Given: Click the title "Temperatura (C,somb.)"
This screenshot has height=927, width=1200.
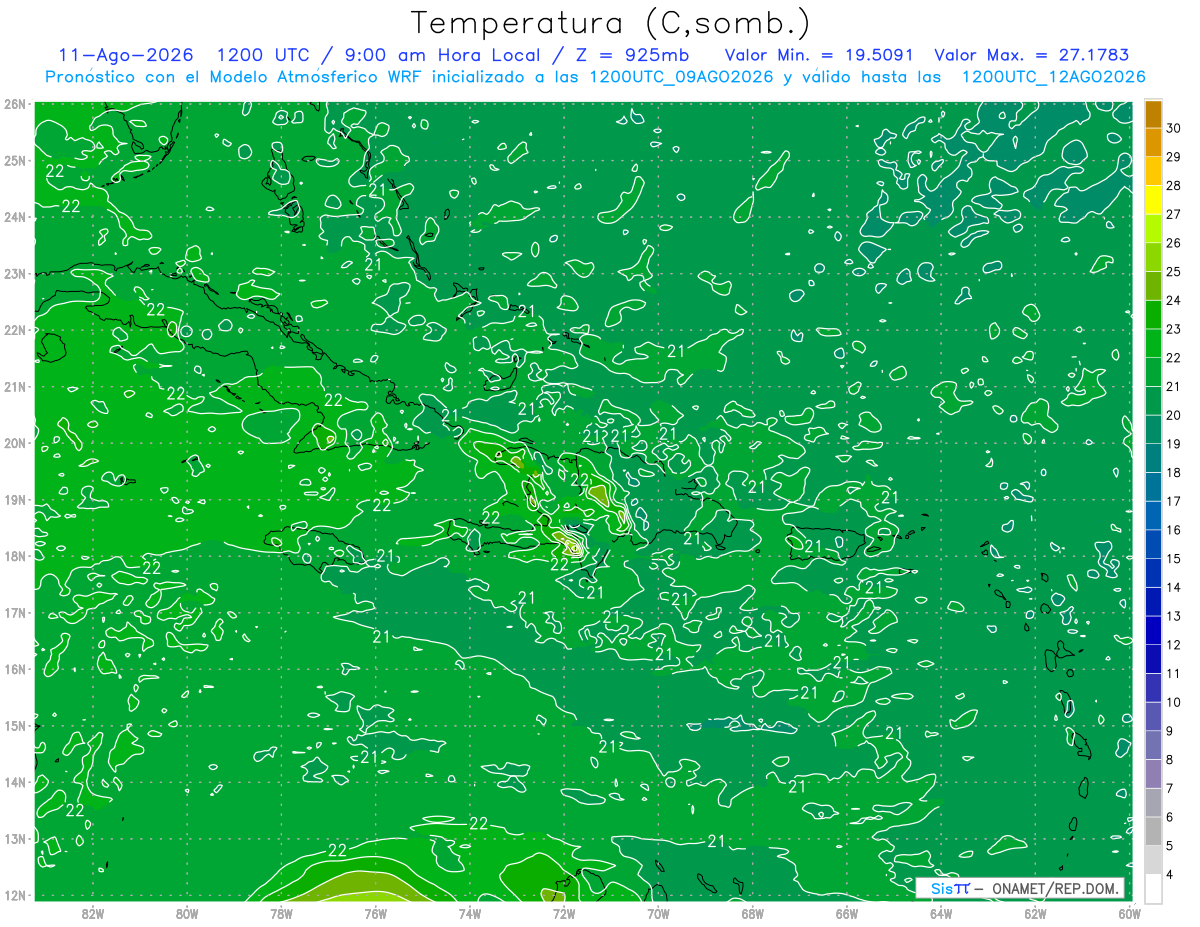Looking at the screenshot, I should point(611,24).
